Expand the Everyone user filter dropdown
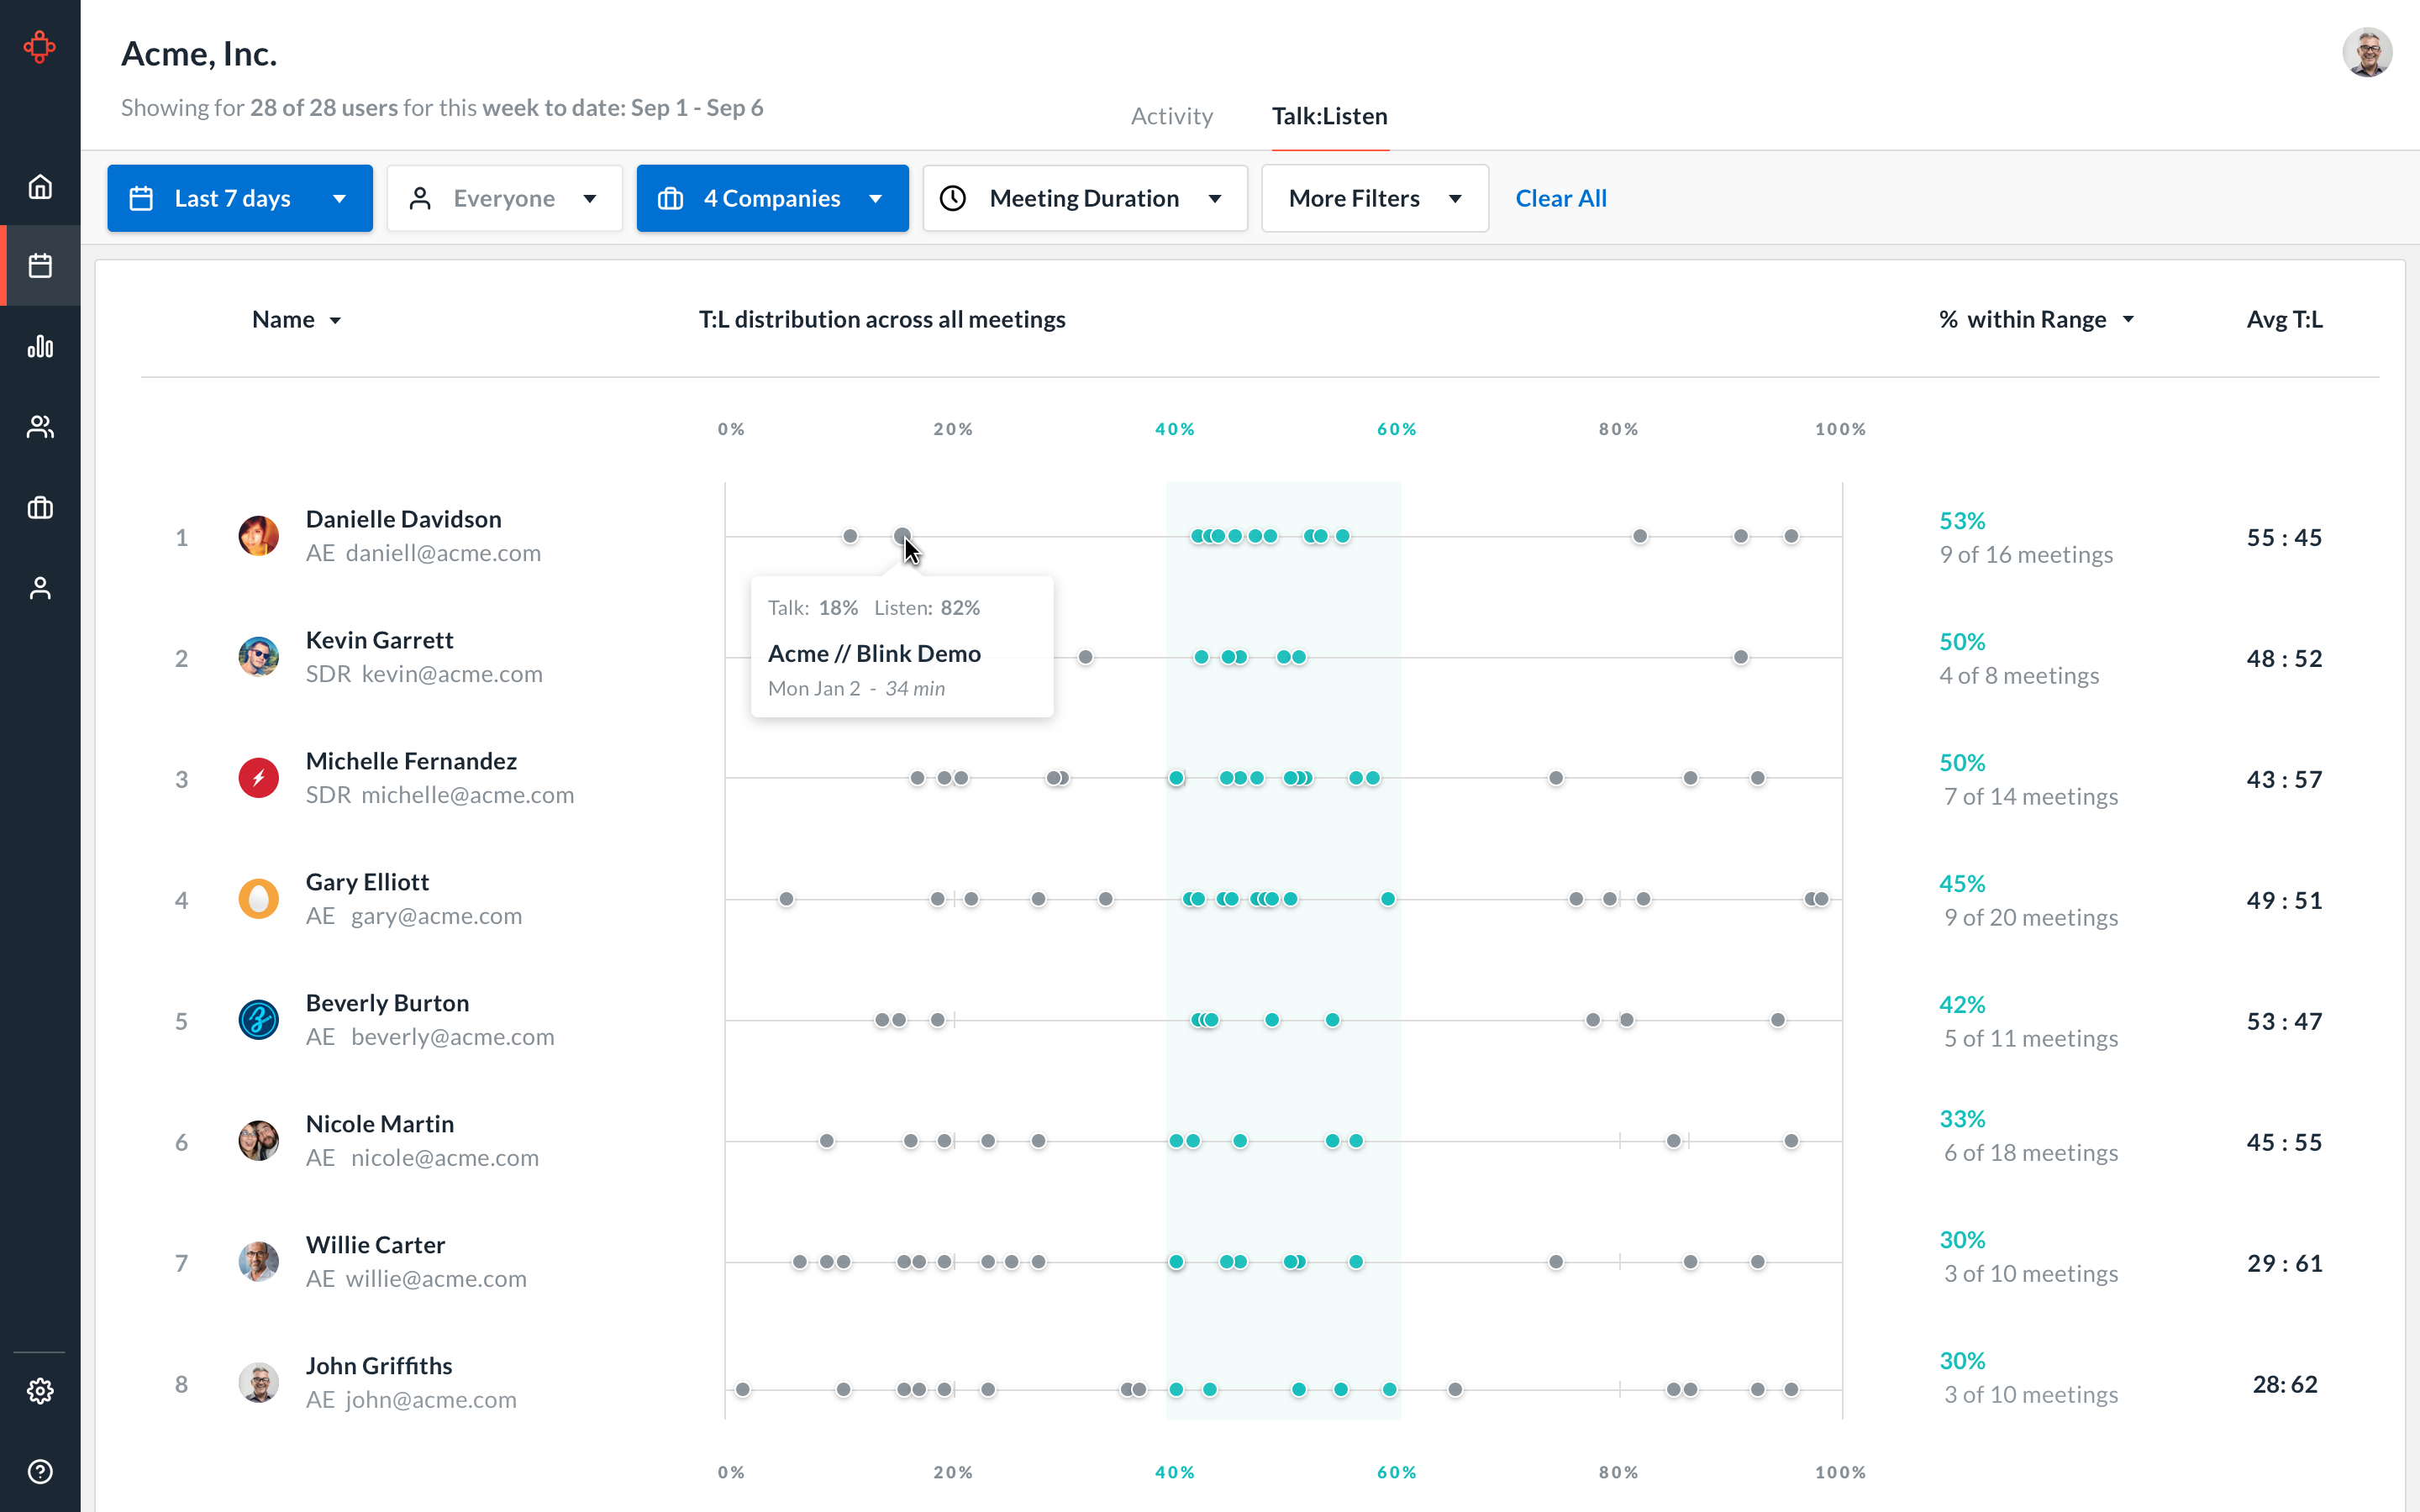Viewport: 2420px width, 1512px height. [504, 198]
